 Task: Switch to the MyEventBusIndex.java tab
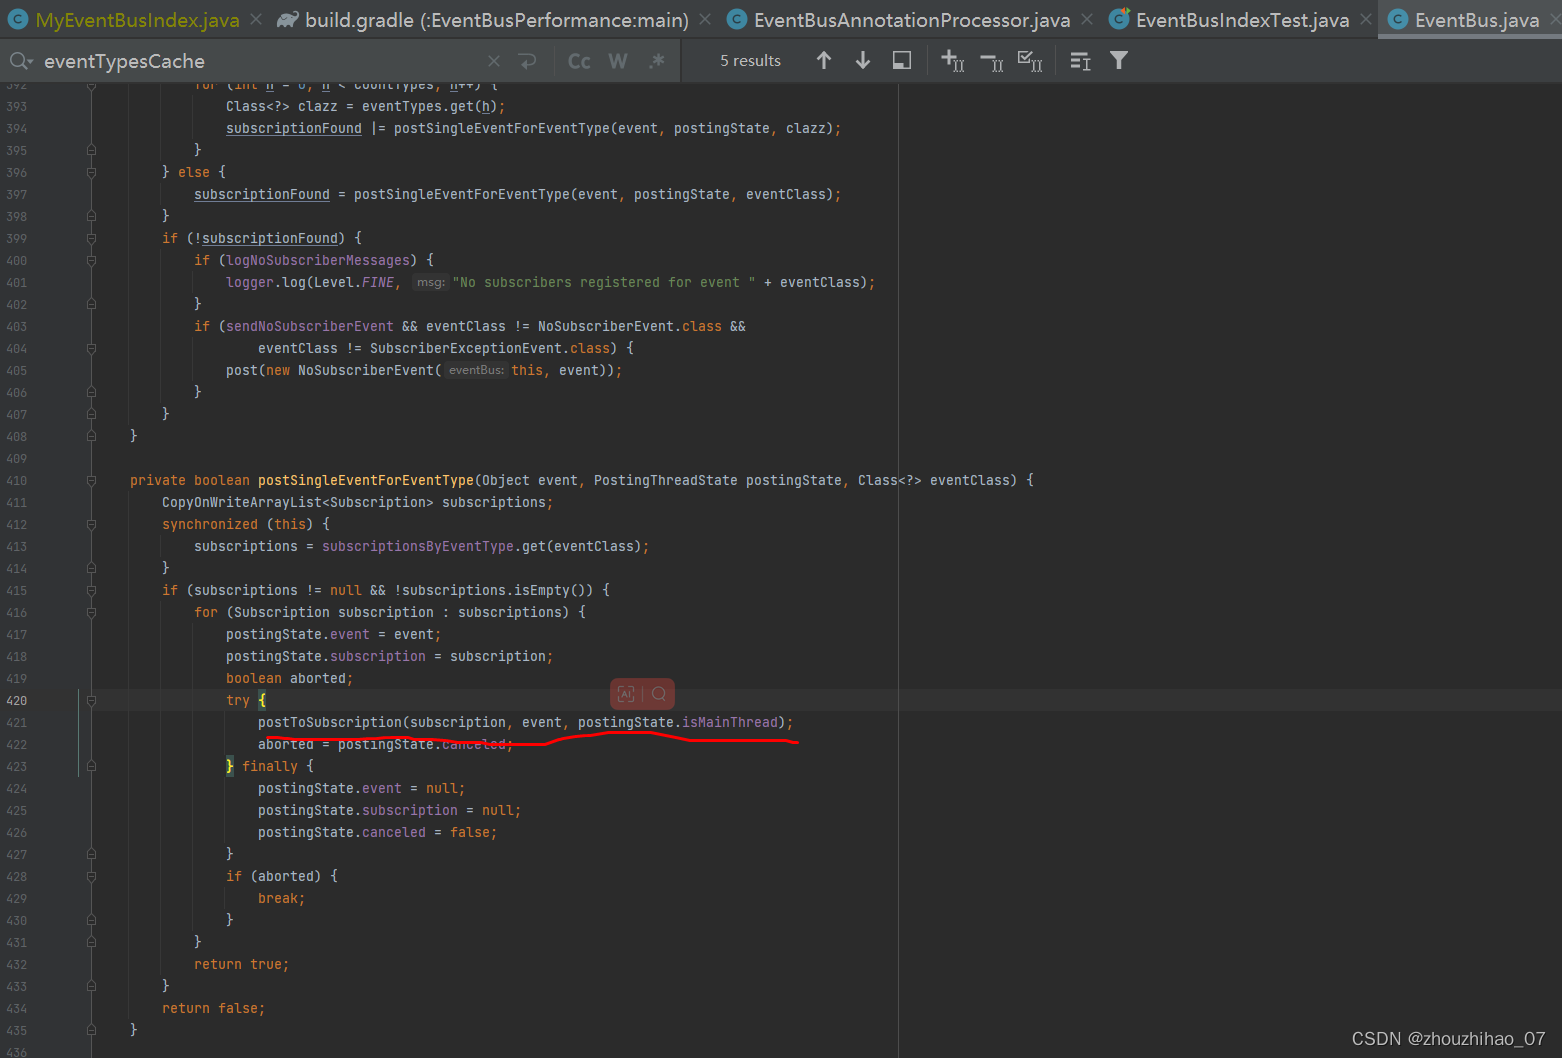pos(137,20)
